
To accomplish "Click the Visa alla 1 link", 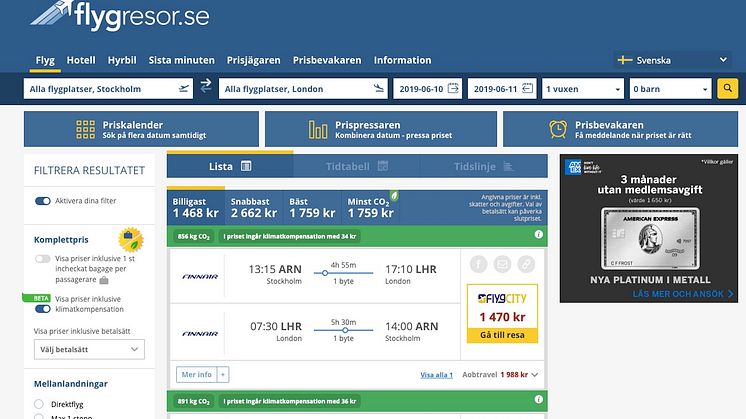I will click(436, 375).
